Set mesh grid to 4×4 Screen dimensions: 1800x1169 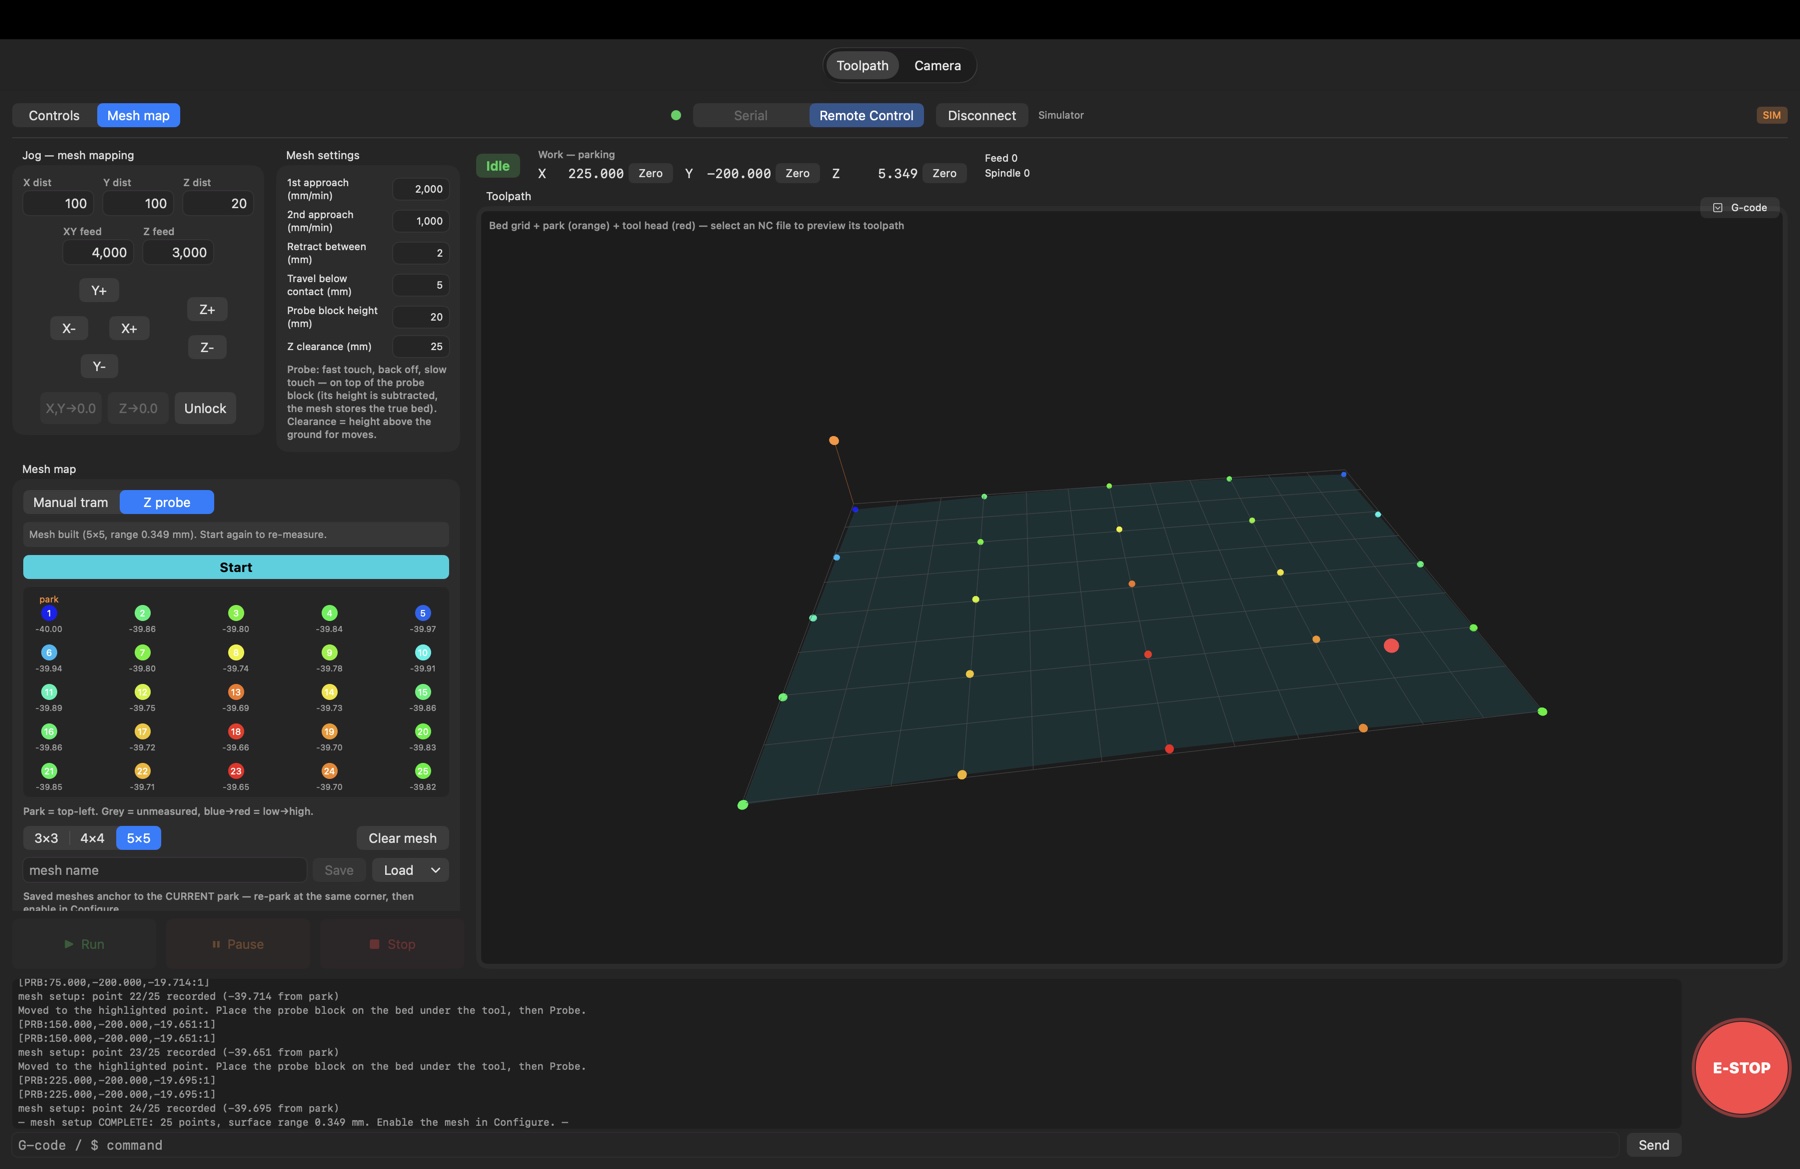[92, 838]
